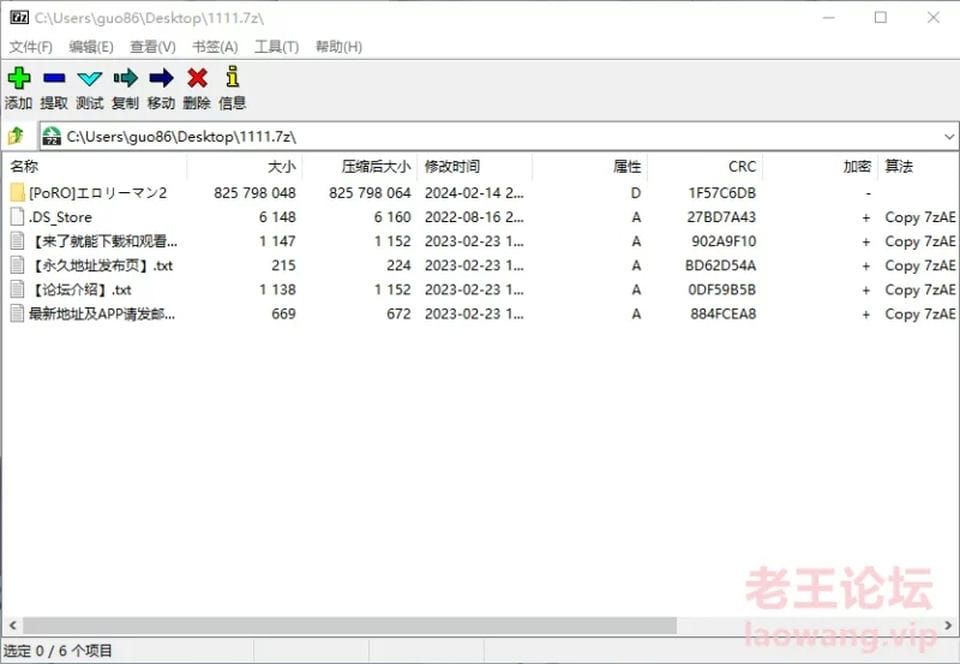This screenshot has width=960, height=664.
Task: Click the date 2024-02-14 cell
Action: (474, 193)
